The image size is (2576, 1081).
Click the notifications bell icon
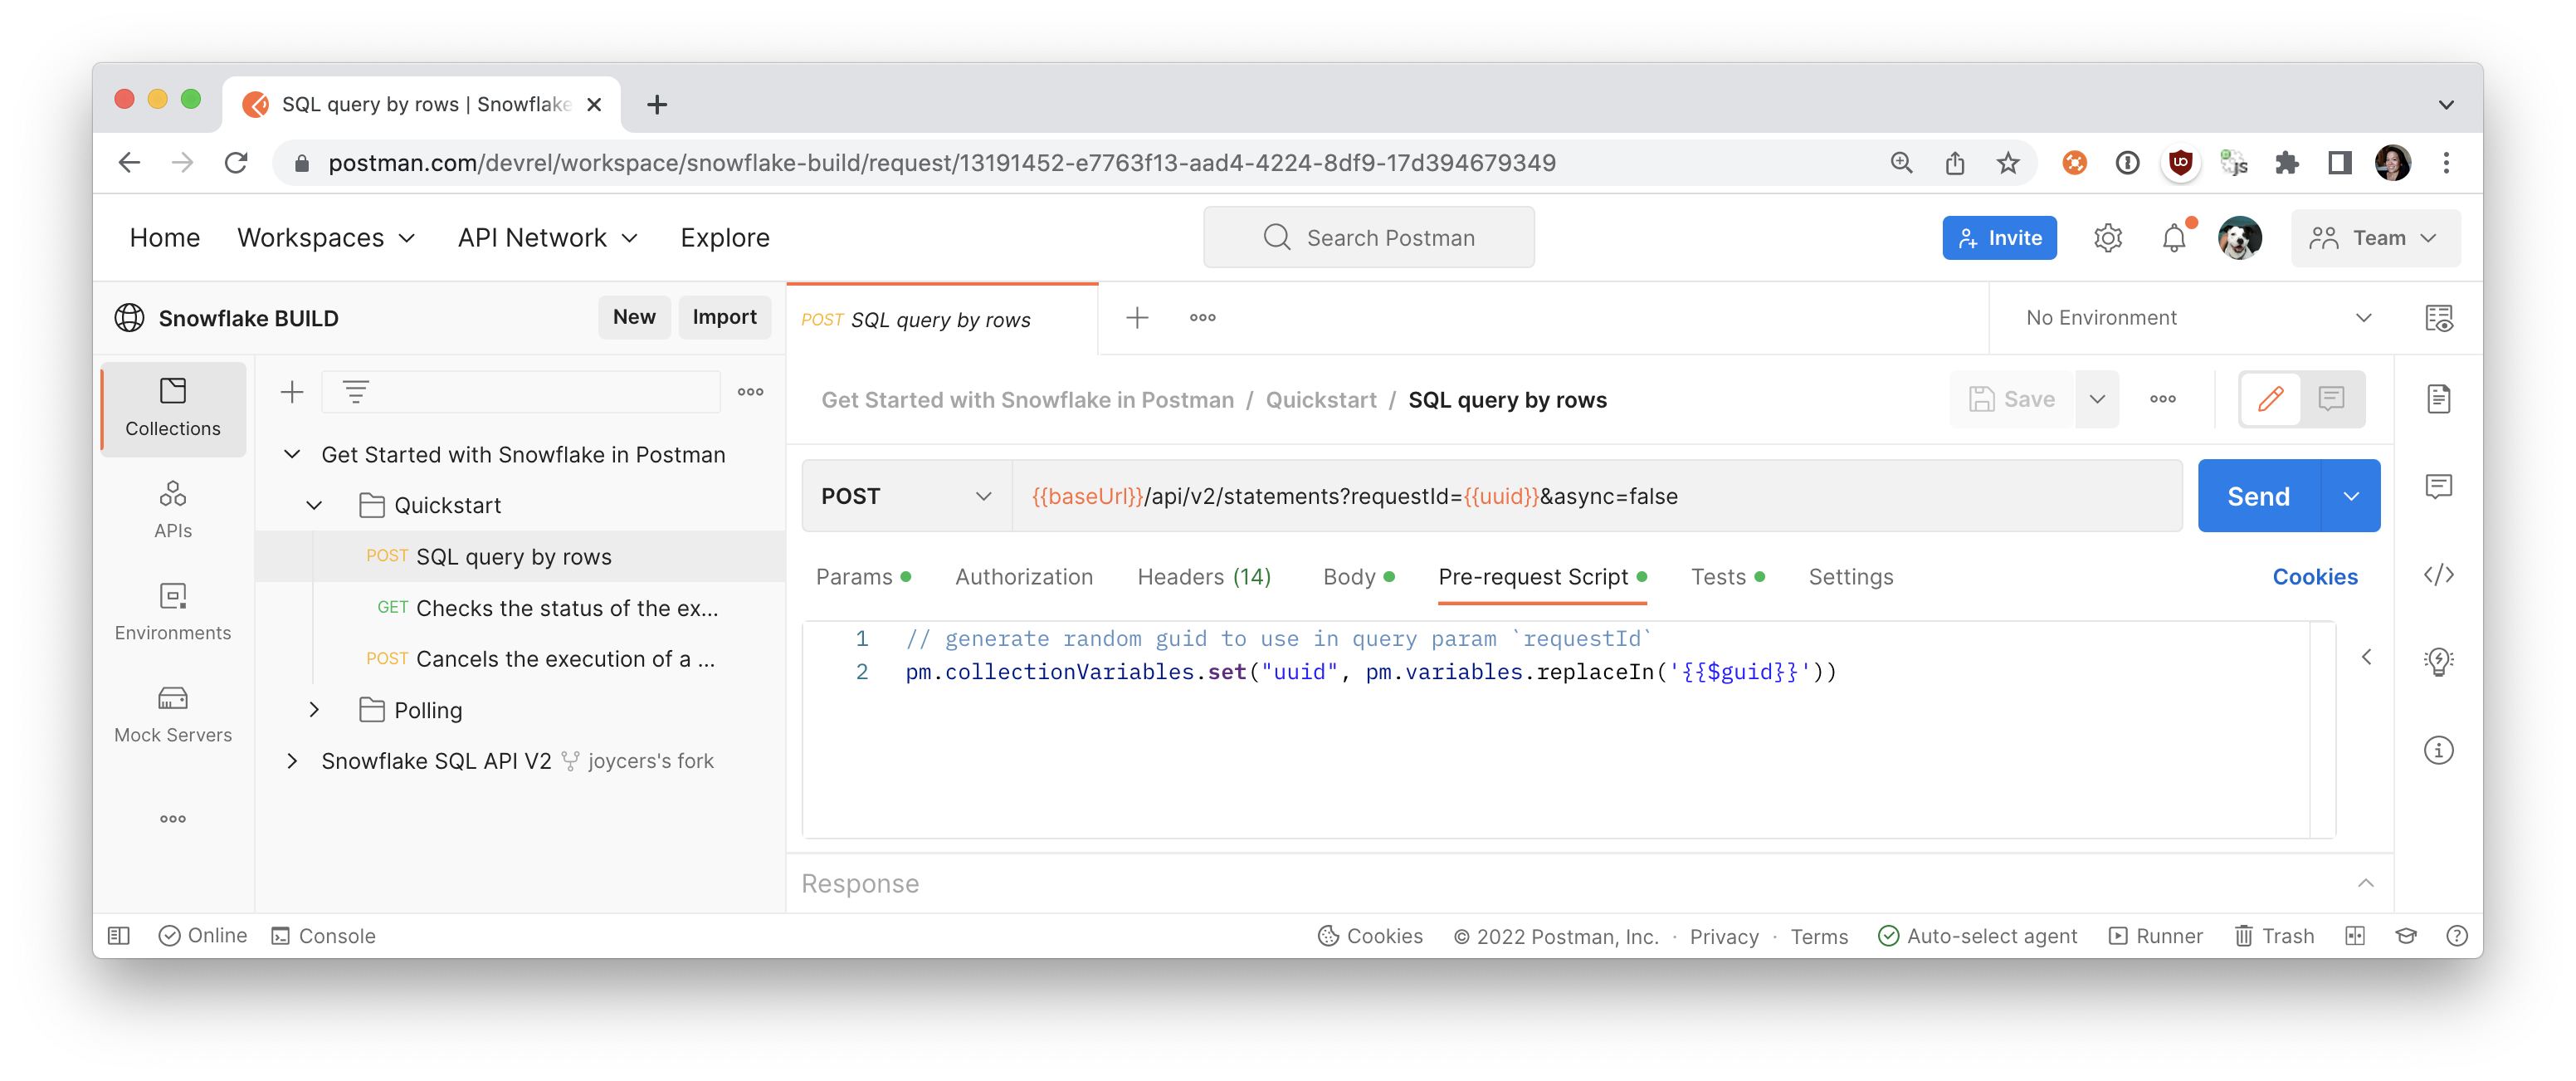(x=2173, y=238)
